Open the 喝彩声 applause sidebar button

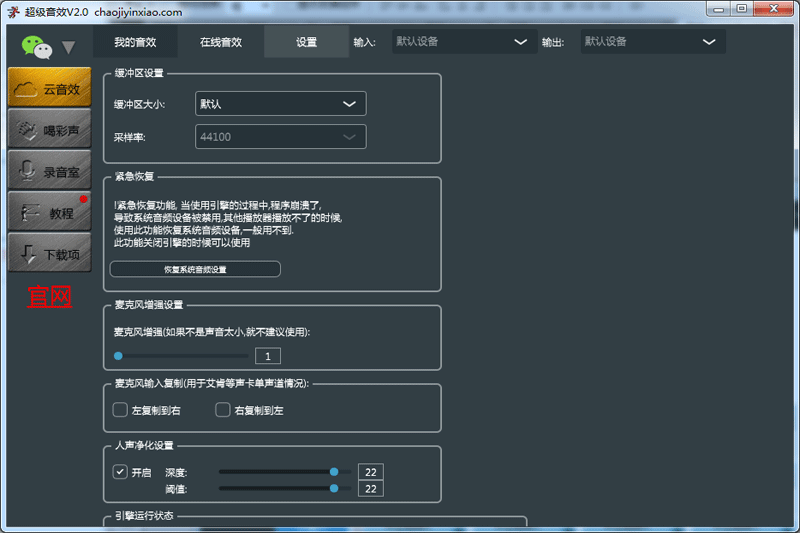[x=49, y=129]
